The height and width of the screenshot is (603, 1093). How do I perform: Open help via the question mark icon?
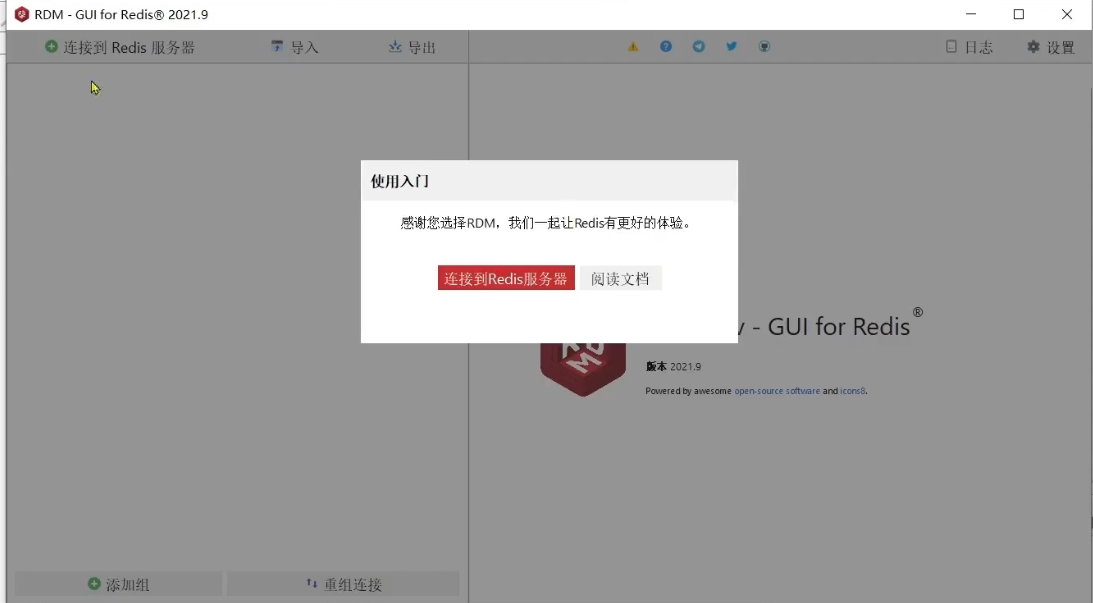[x=665, y=45]
